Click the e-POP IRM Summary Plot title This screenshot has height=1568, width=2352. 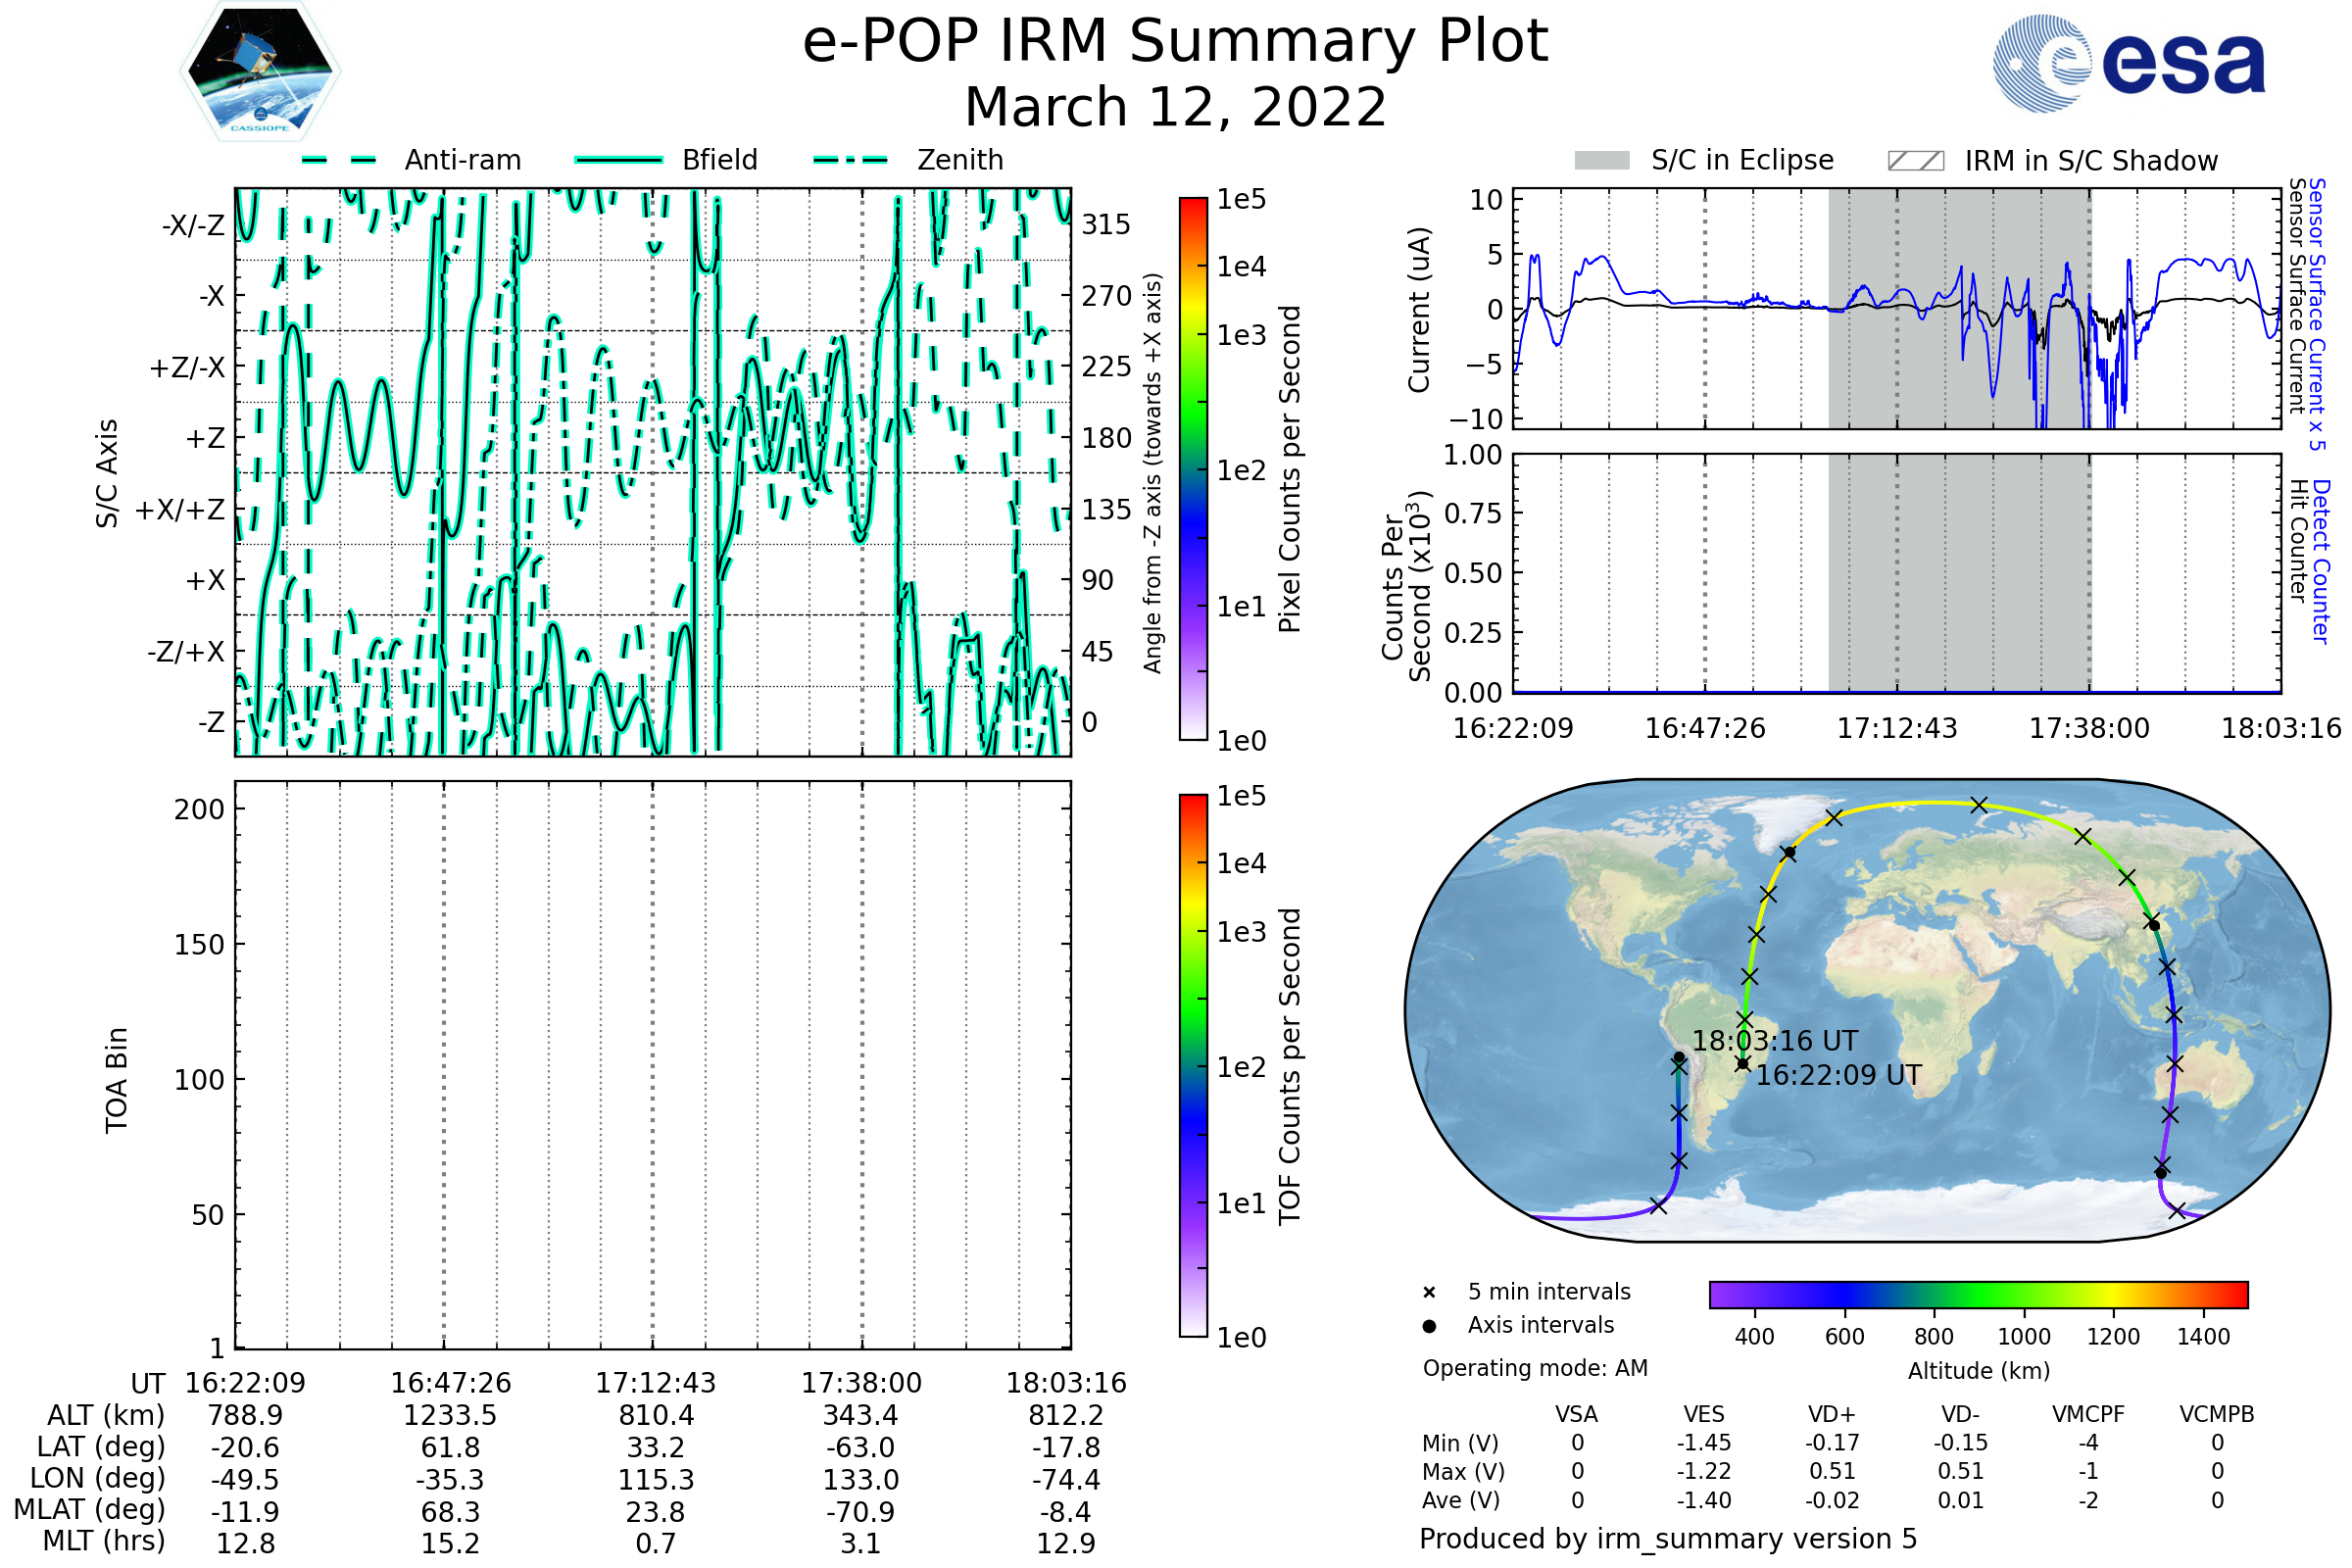click(1175, 42)
